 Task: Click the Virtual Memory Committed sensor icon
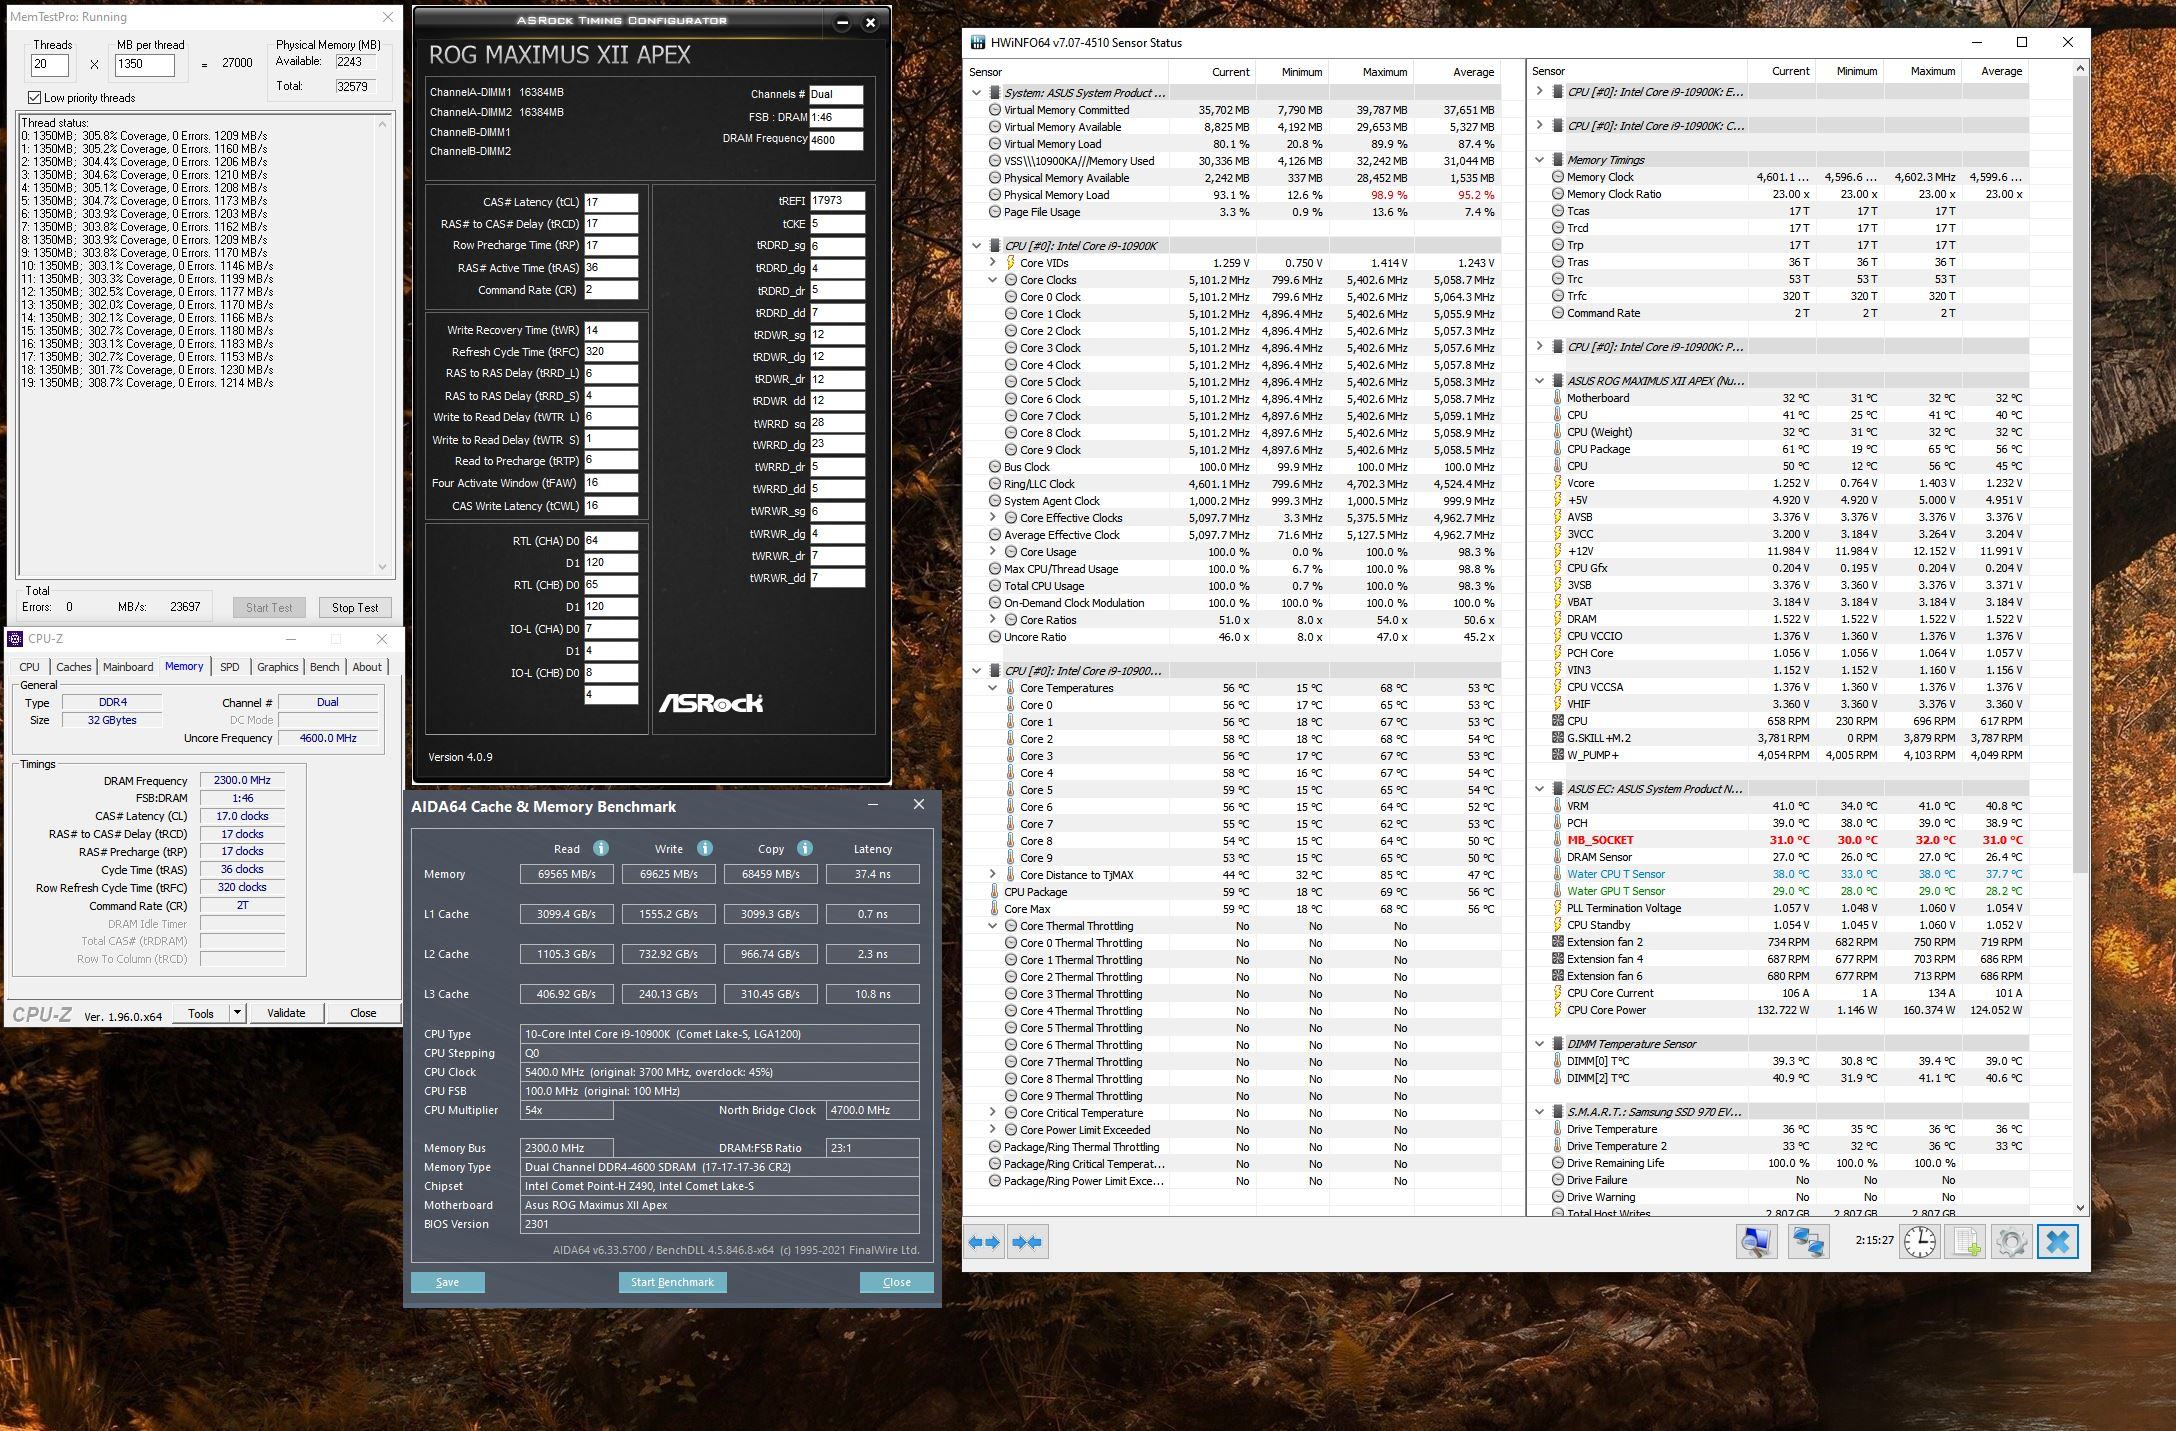coord(995,110)
